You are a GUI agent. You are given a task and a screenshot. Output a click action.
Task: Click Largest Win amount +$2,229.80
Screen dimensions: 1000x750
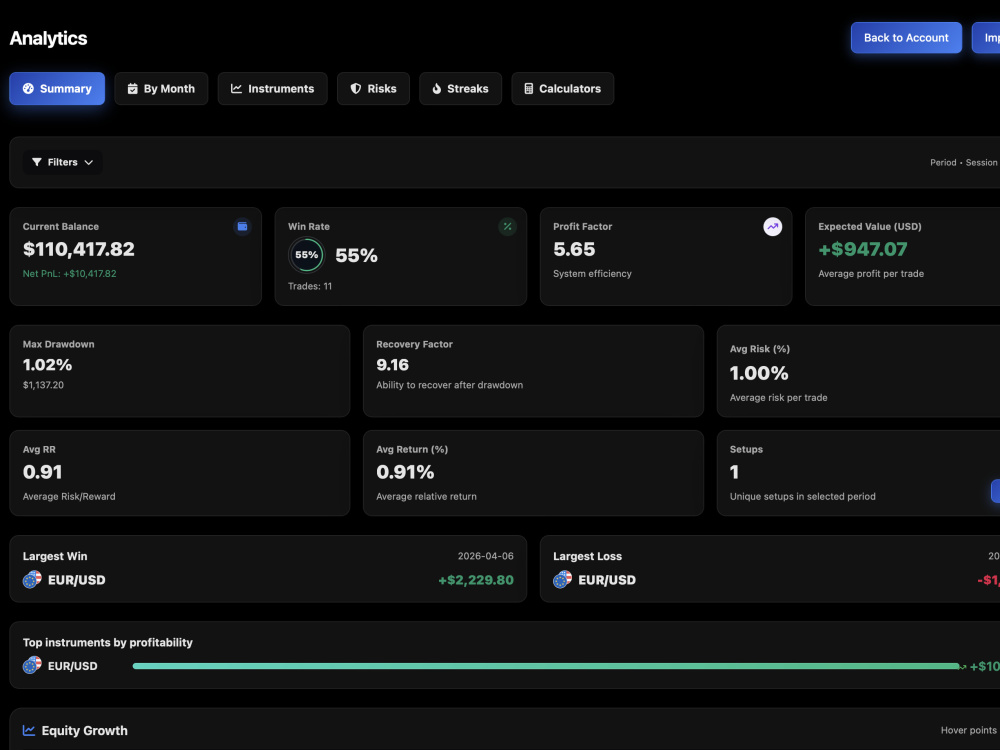pos(476,580)
